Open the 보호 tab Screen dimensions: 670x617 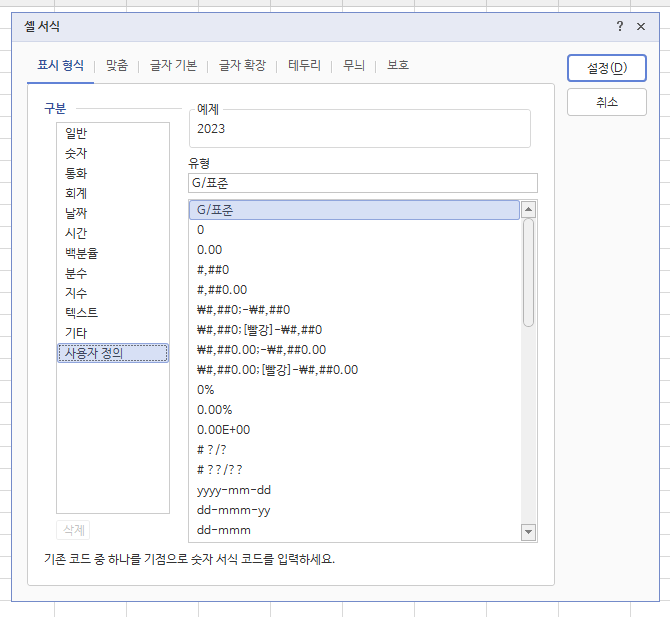398,65
